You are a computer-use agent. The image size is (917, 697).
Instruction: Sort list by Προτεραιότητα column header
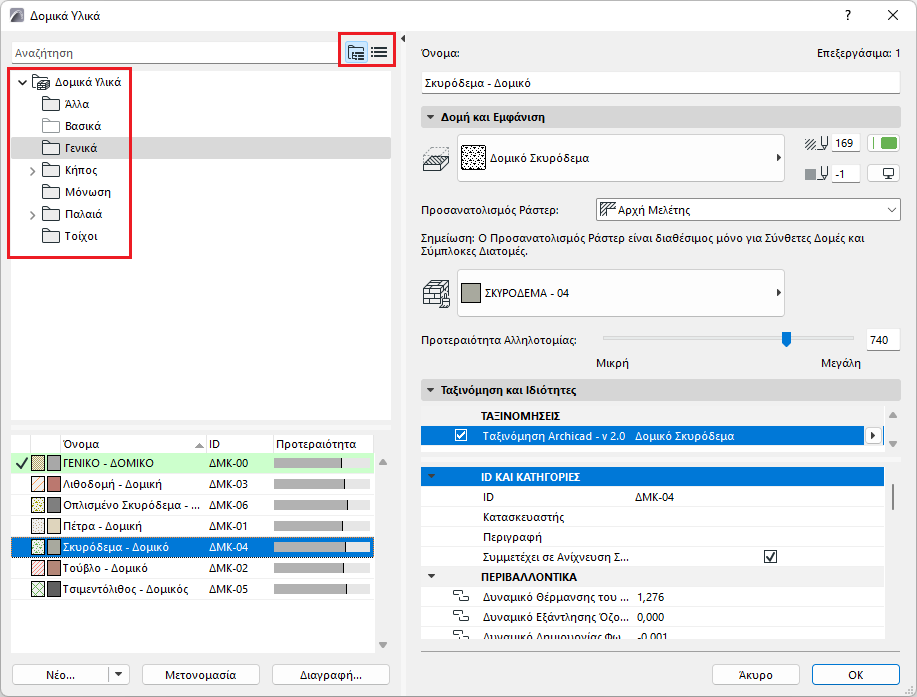[323, 444]
